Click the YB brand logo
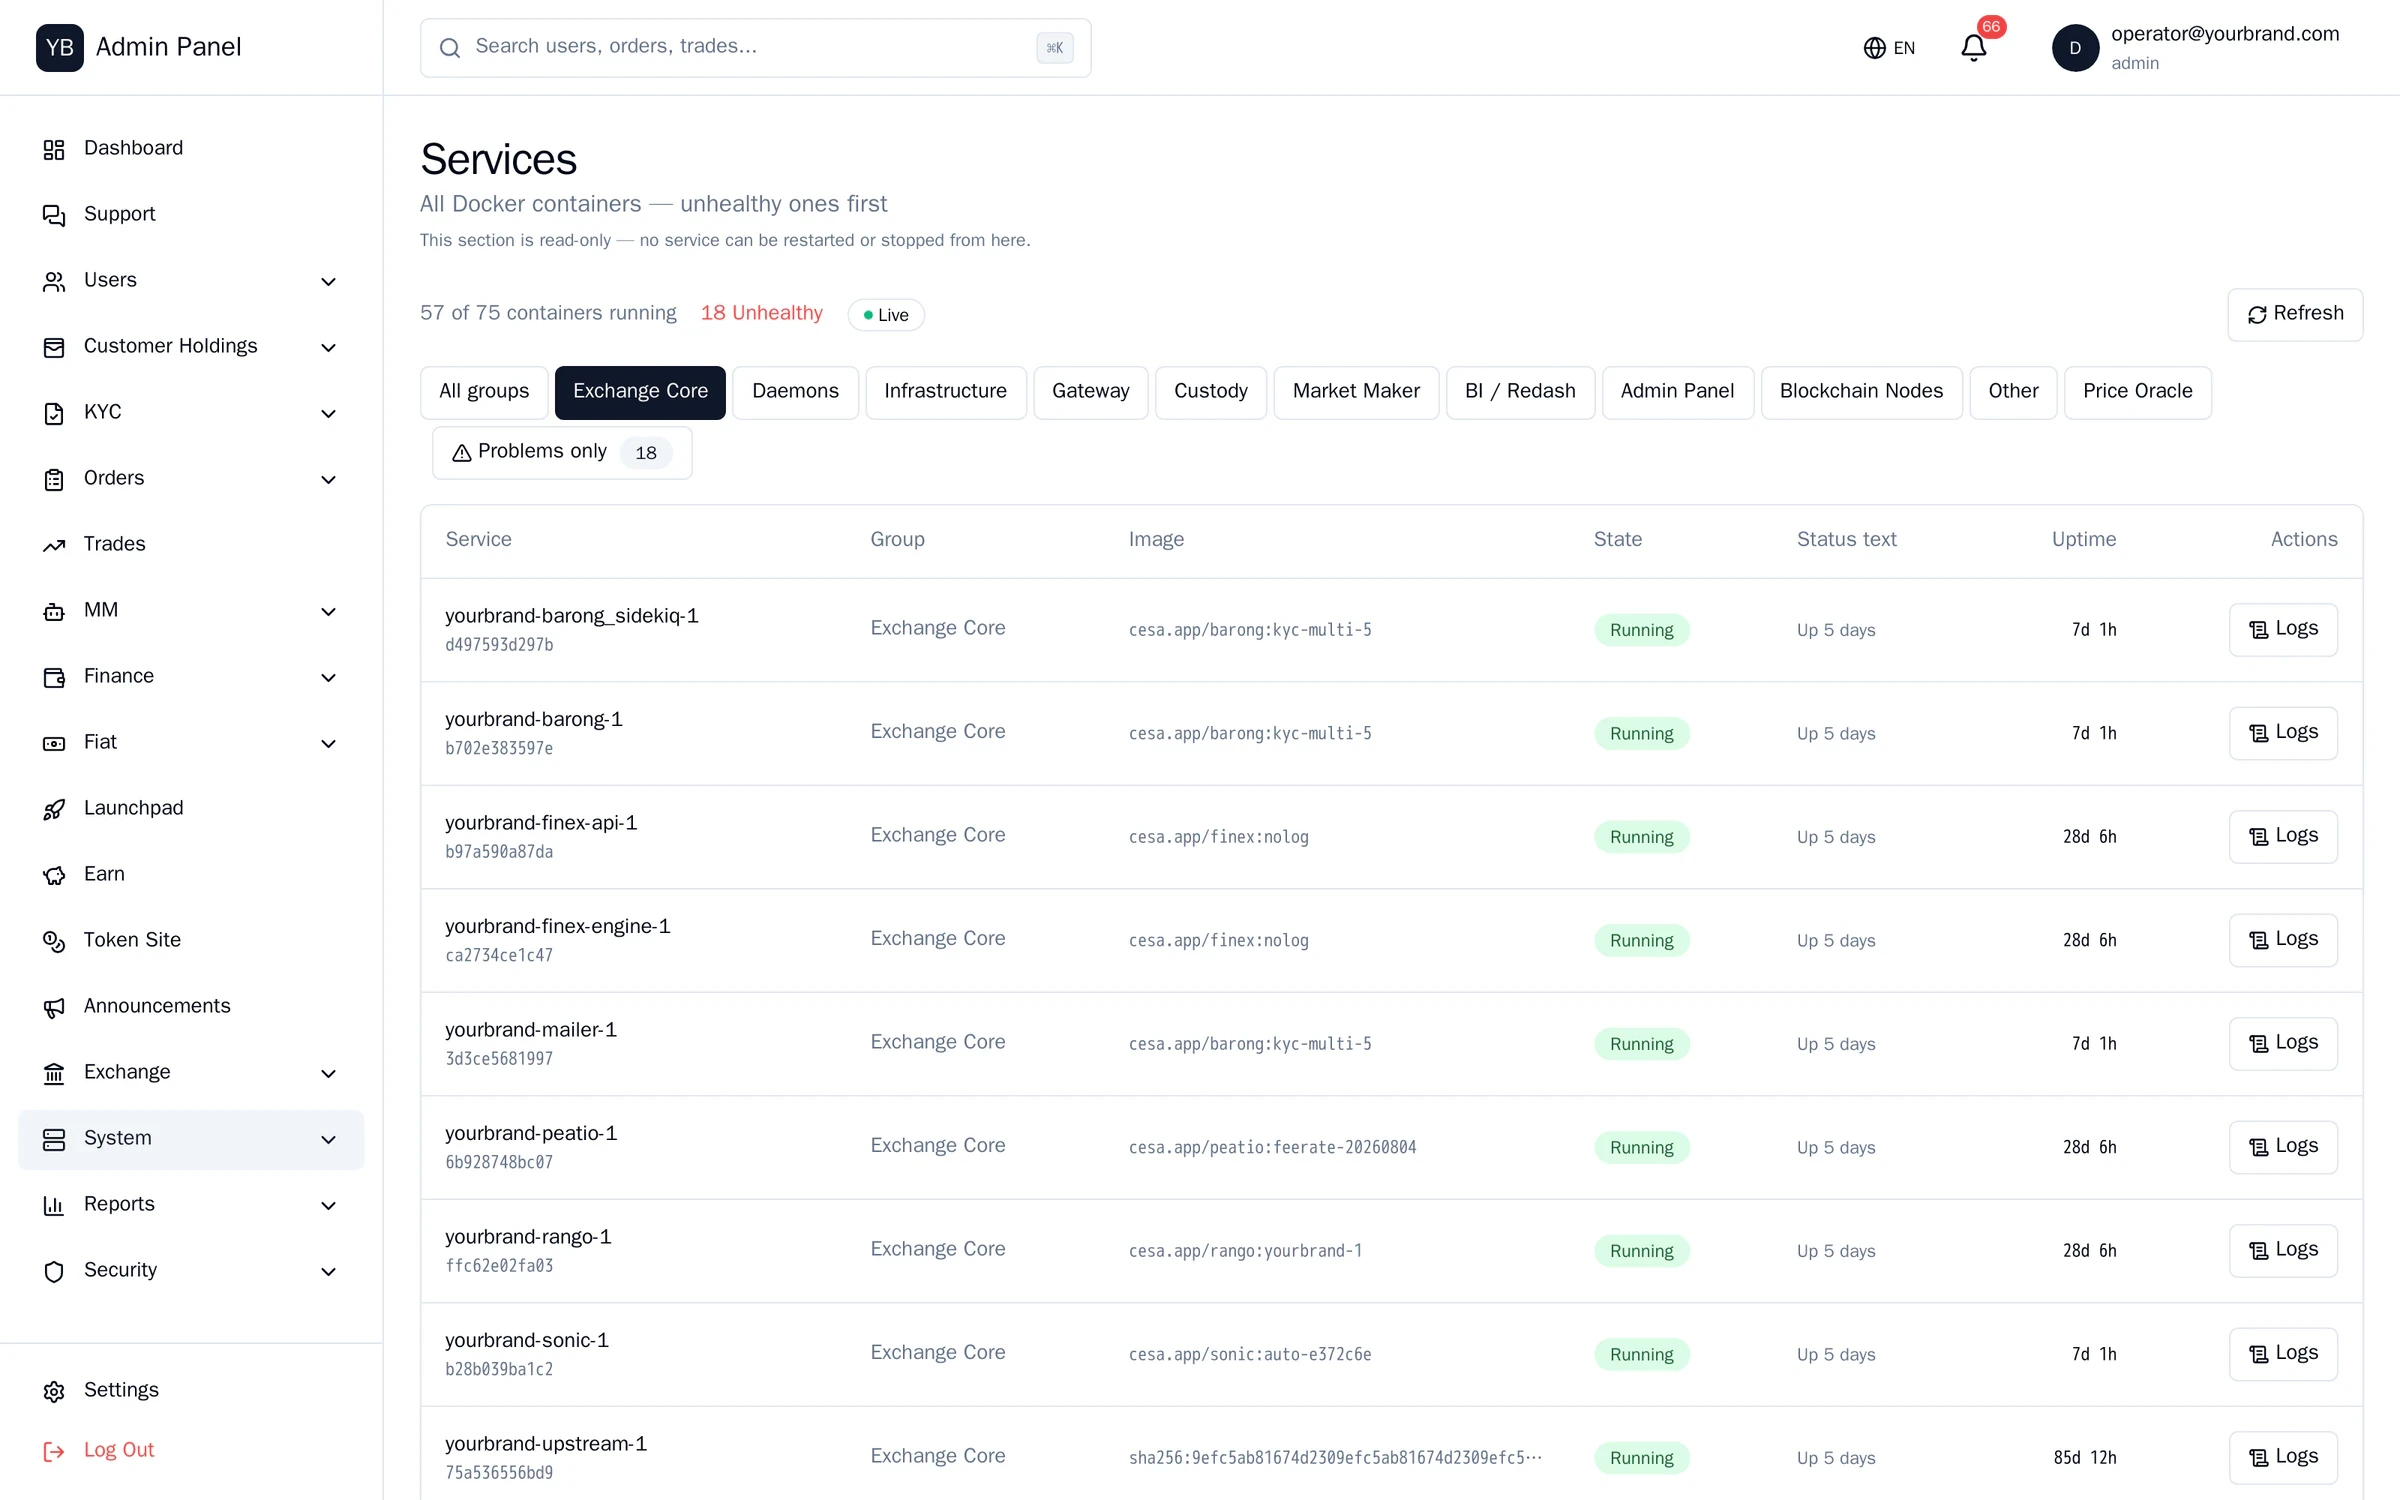This screenshot has width=2400, height=1500. 60,48
